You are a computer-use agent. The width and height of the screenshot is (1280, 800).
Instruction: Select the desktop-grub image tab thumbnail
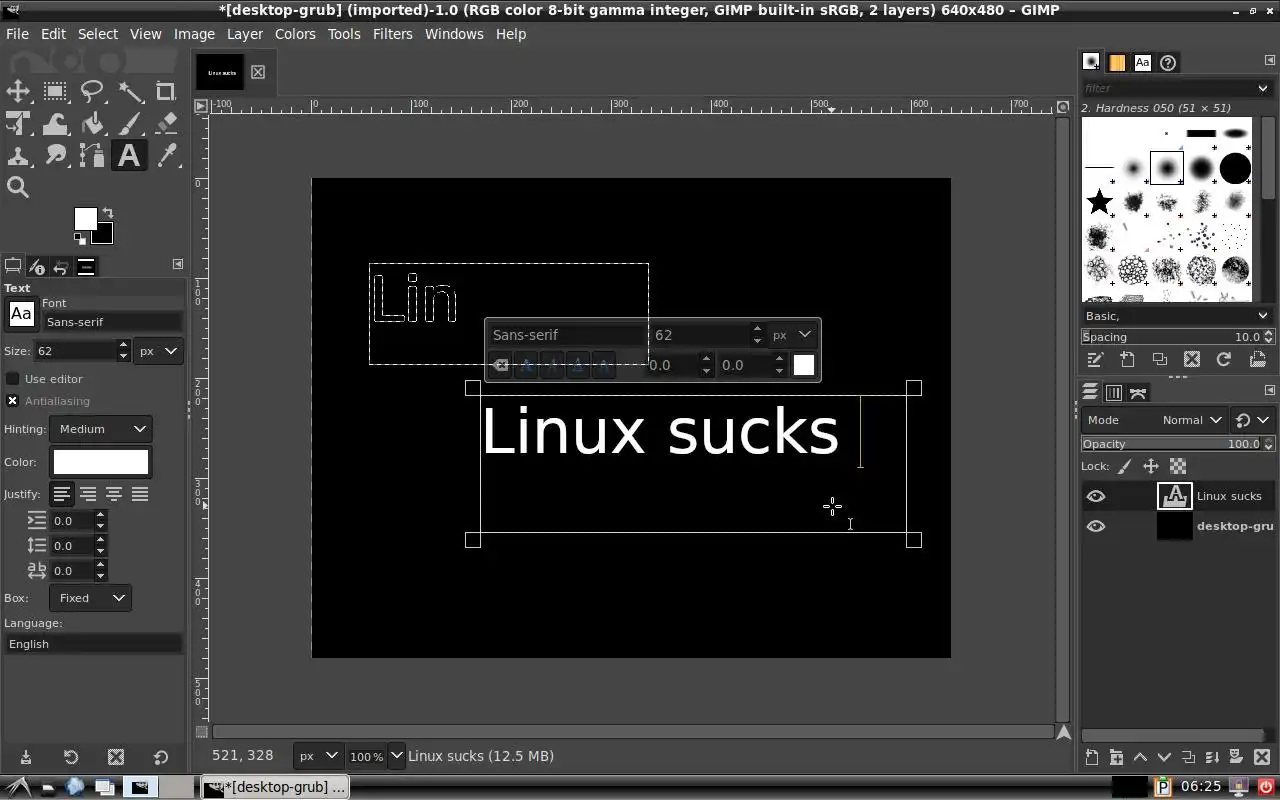point(220,72)
